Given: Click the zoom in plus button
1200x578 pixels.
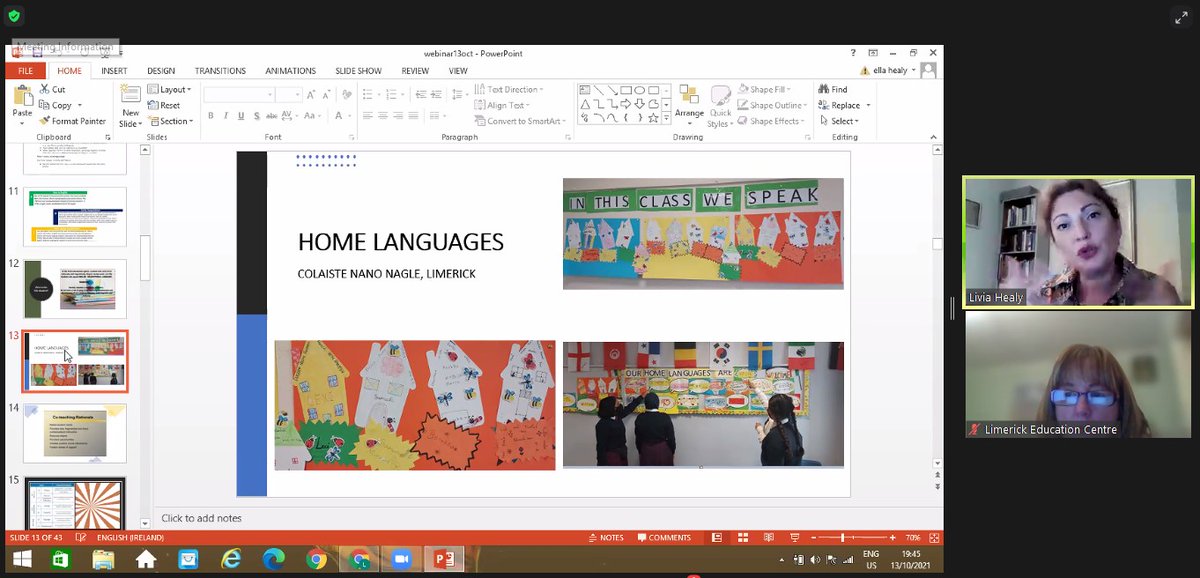Looking at the screenshot, I should 893,538.
